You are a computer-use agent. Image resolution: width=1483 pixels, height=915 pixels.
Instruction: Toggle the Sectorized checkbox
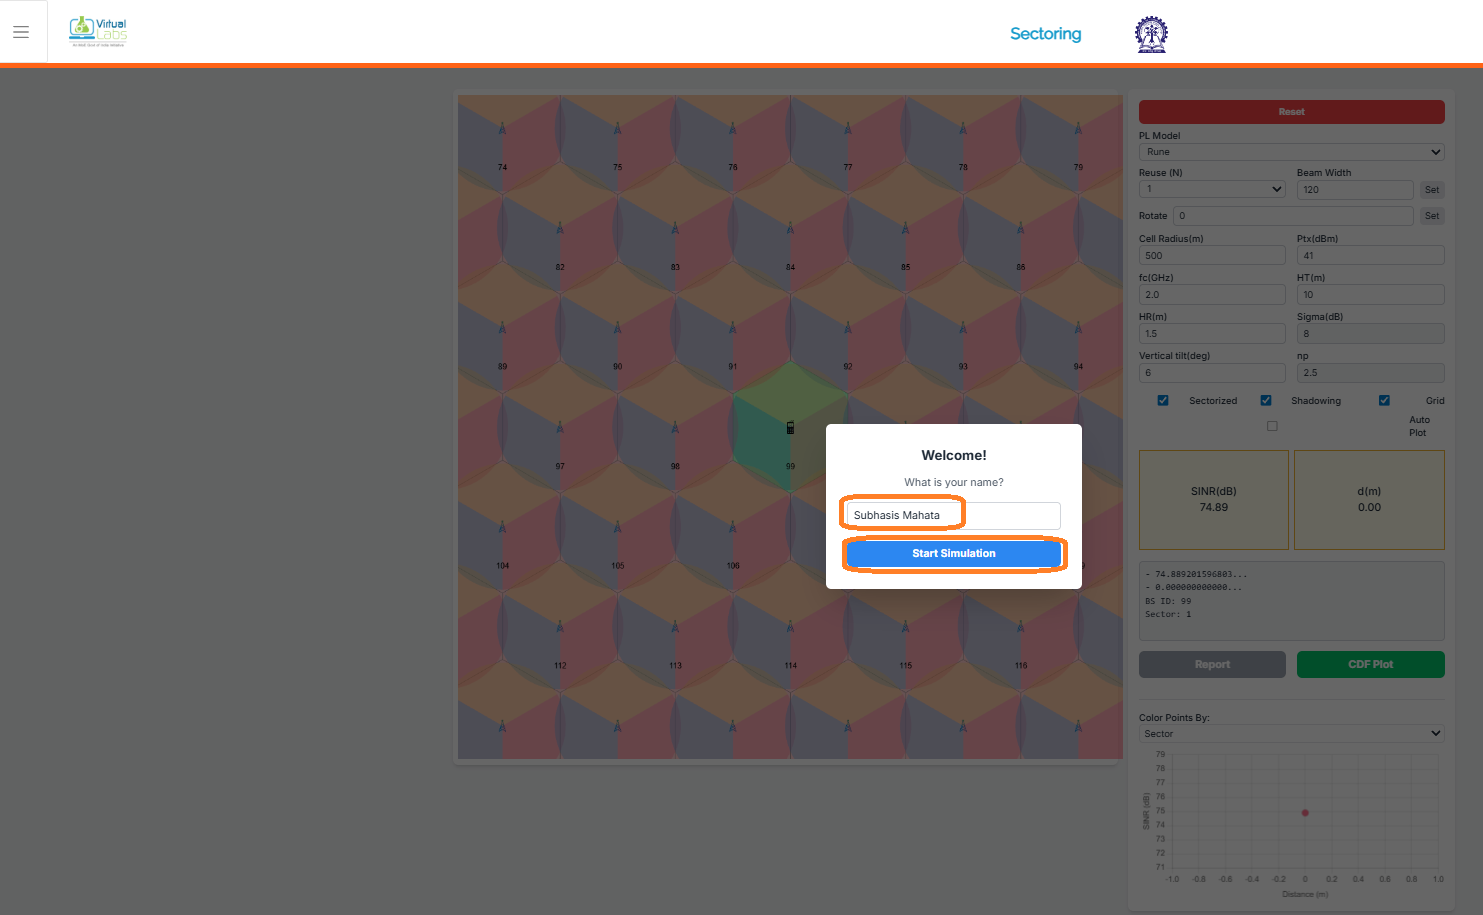click(x=1163, y=400)
